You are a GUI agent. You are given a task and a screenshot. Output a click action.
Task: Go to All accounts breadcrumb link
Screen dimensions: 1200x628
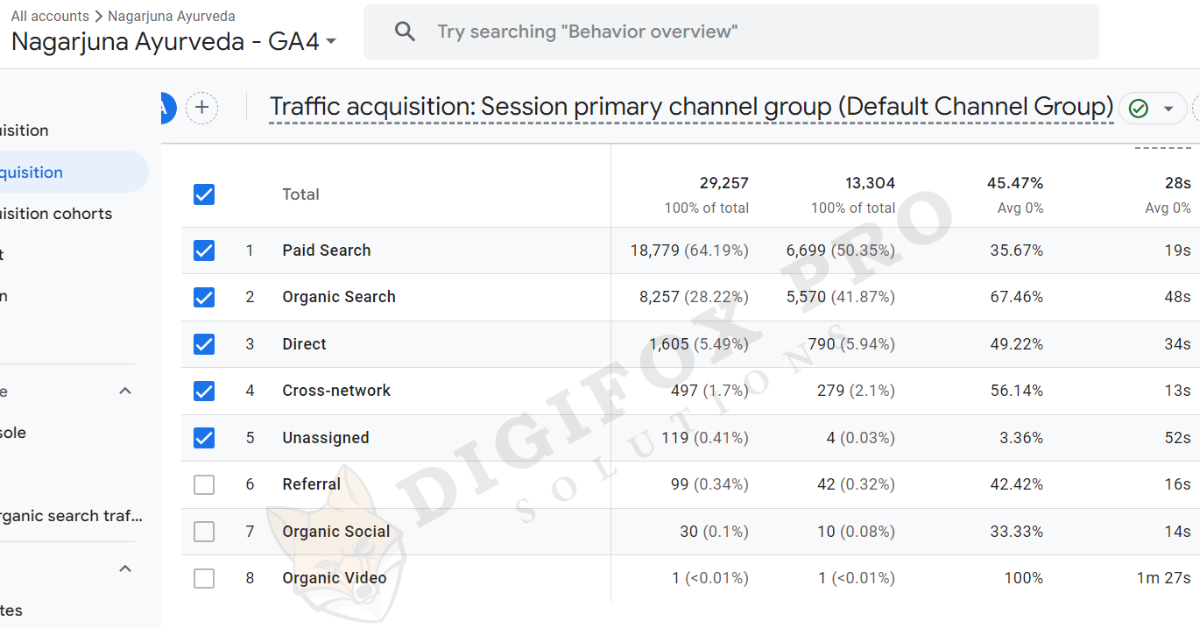[50, 16]
